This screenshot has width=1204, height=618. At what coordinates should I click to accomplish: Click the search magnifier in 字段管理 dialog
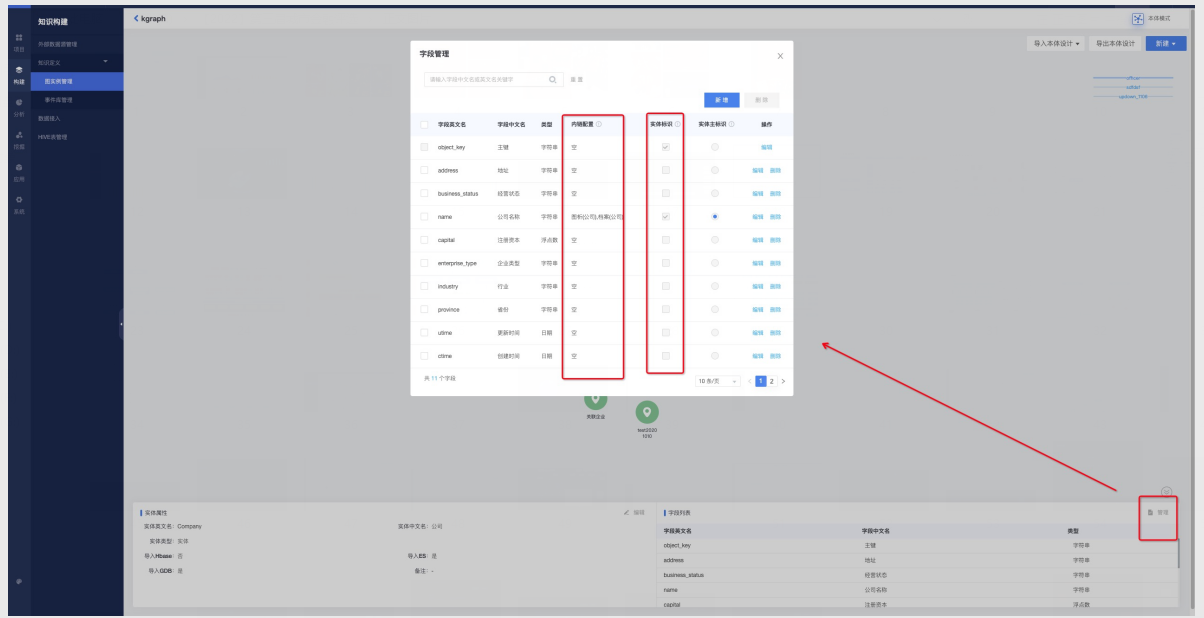click(552, 79)
